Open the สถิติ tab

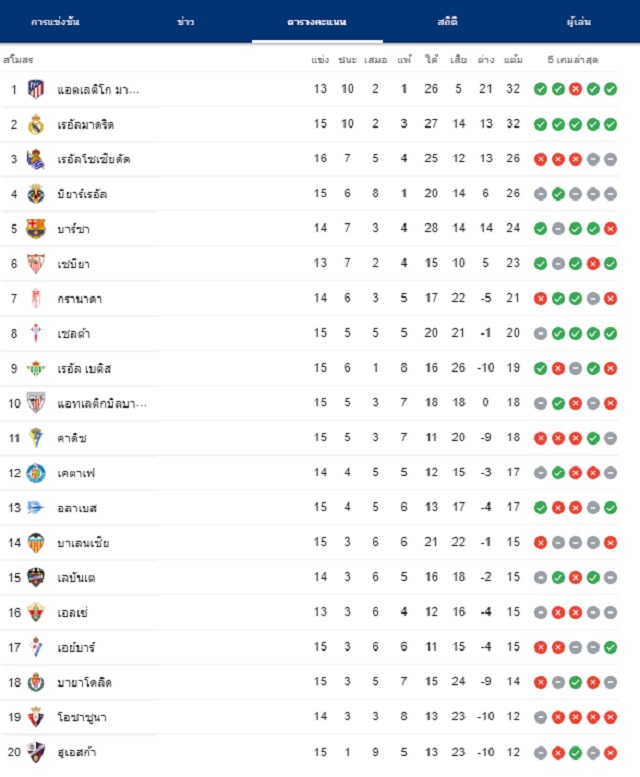tap(448, 22)
